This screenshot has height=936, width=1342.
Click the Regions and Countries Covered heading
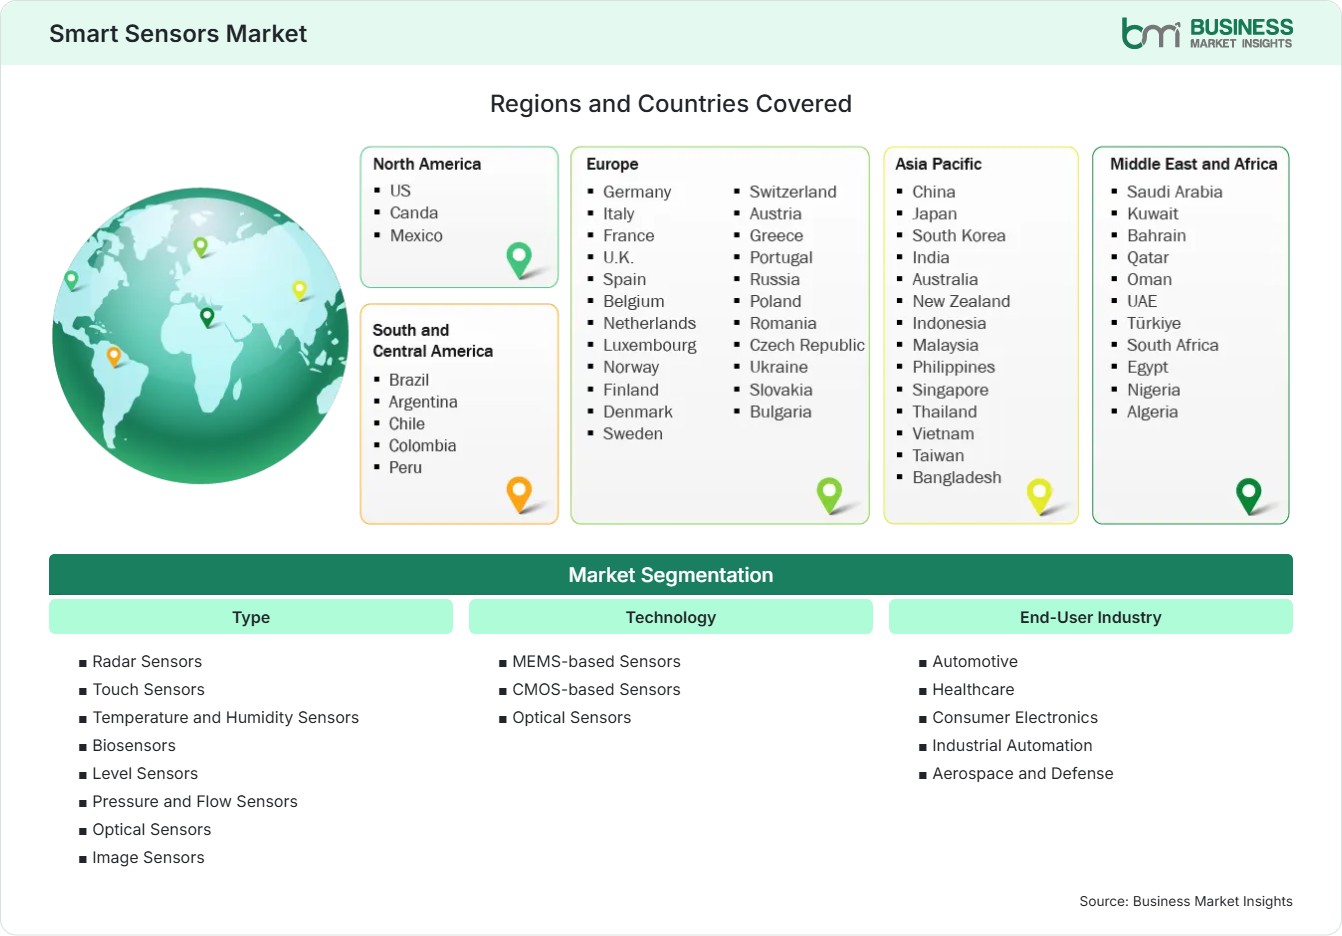(671, 104)
